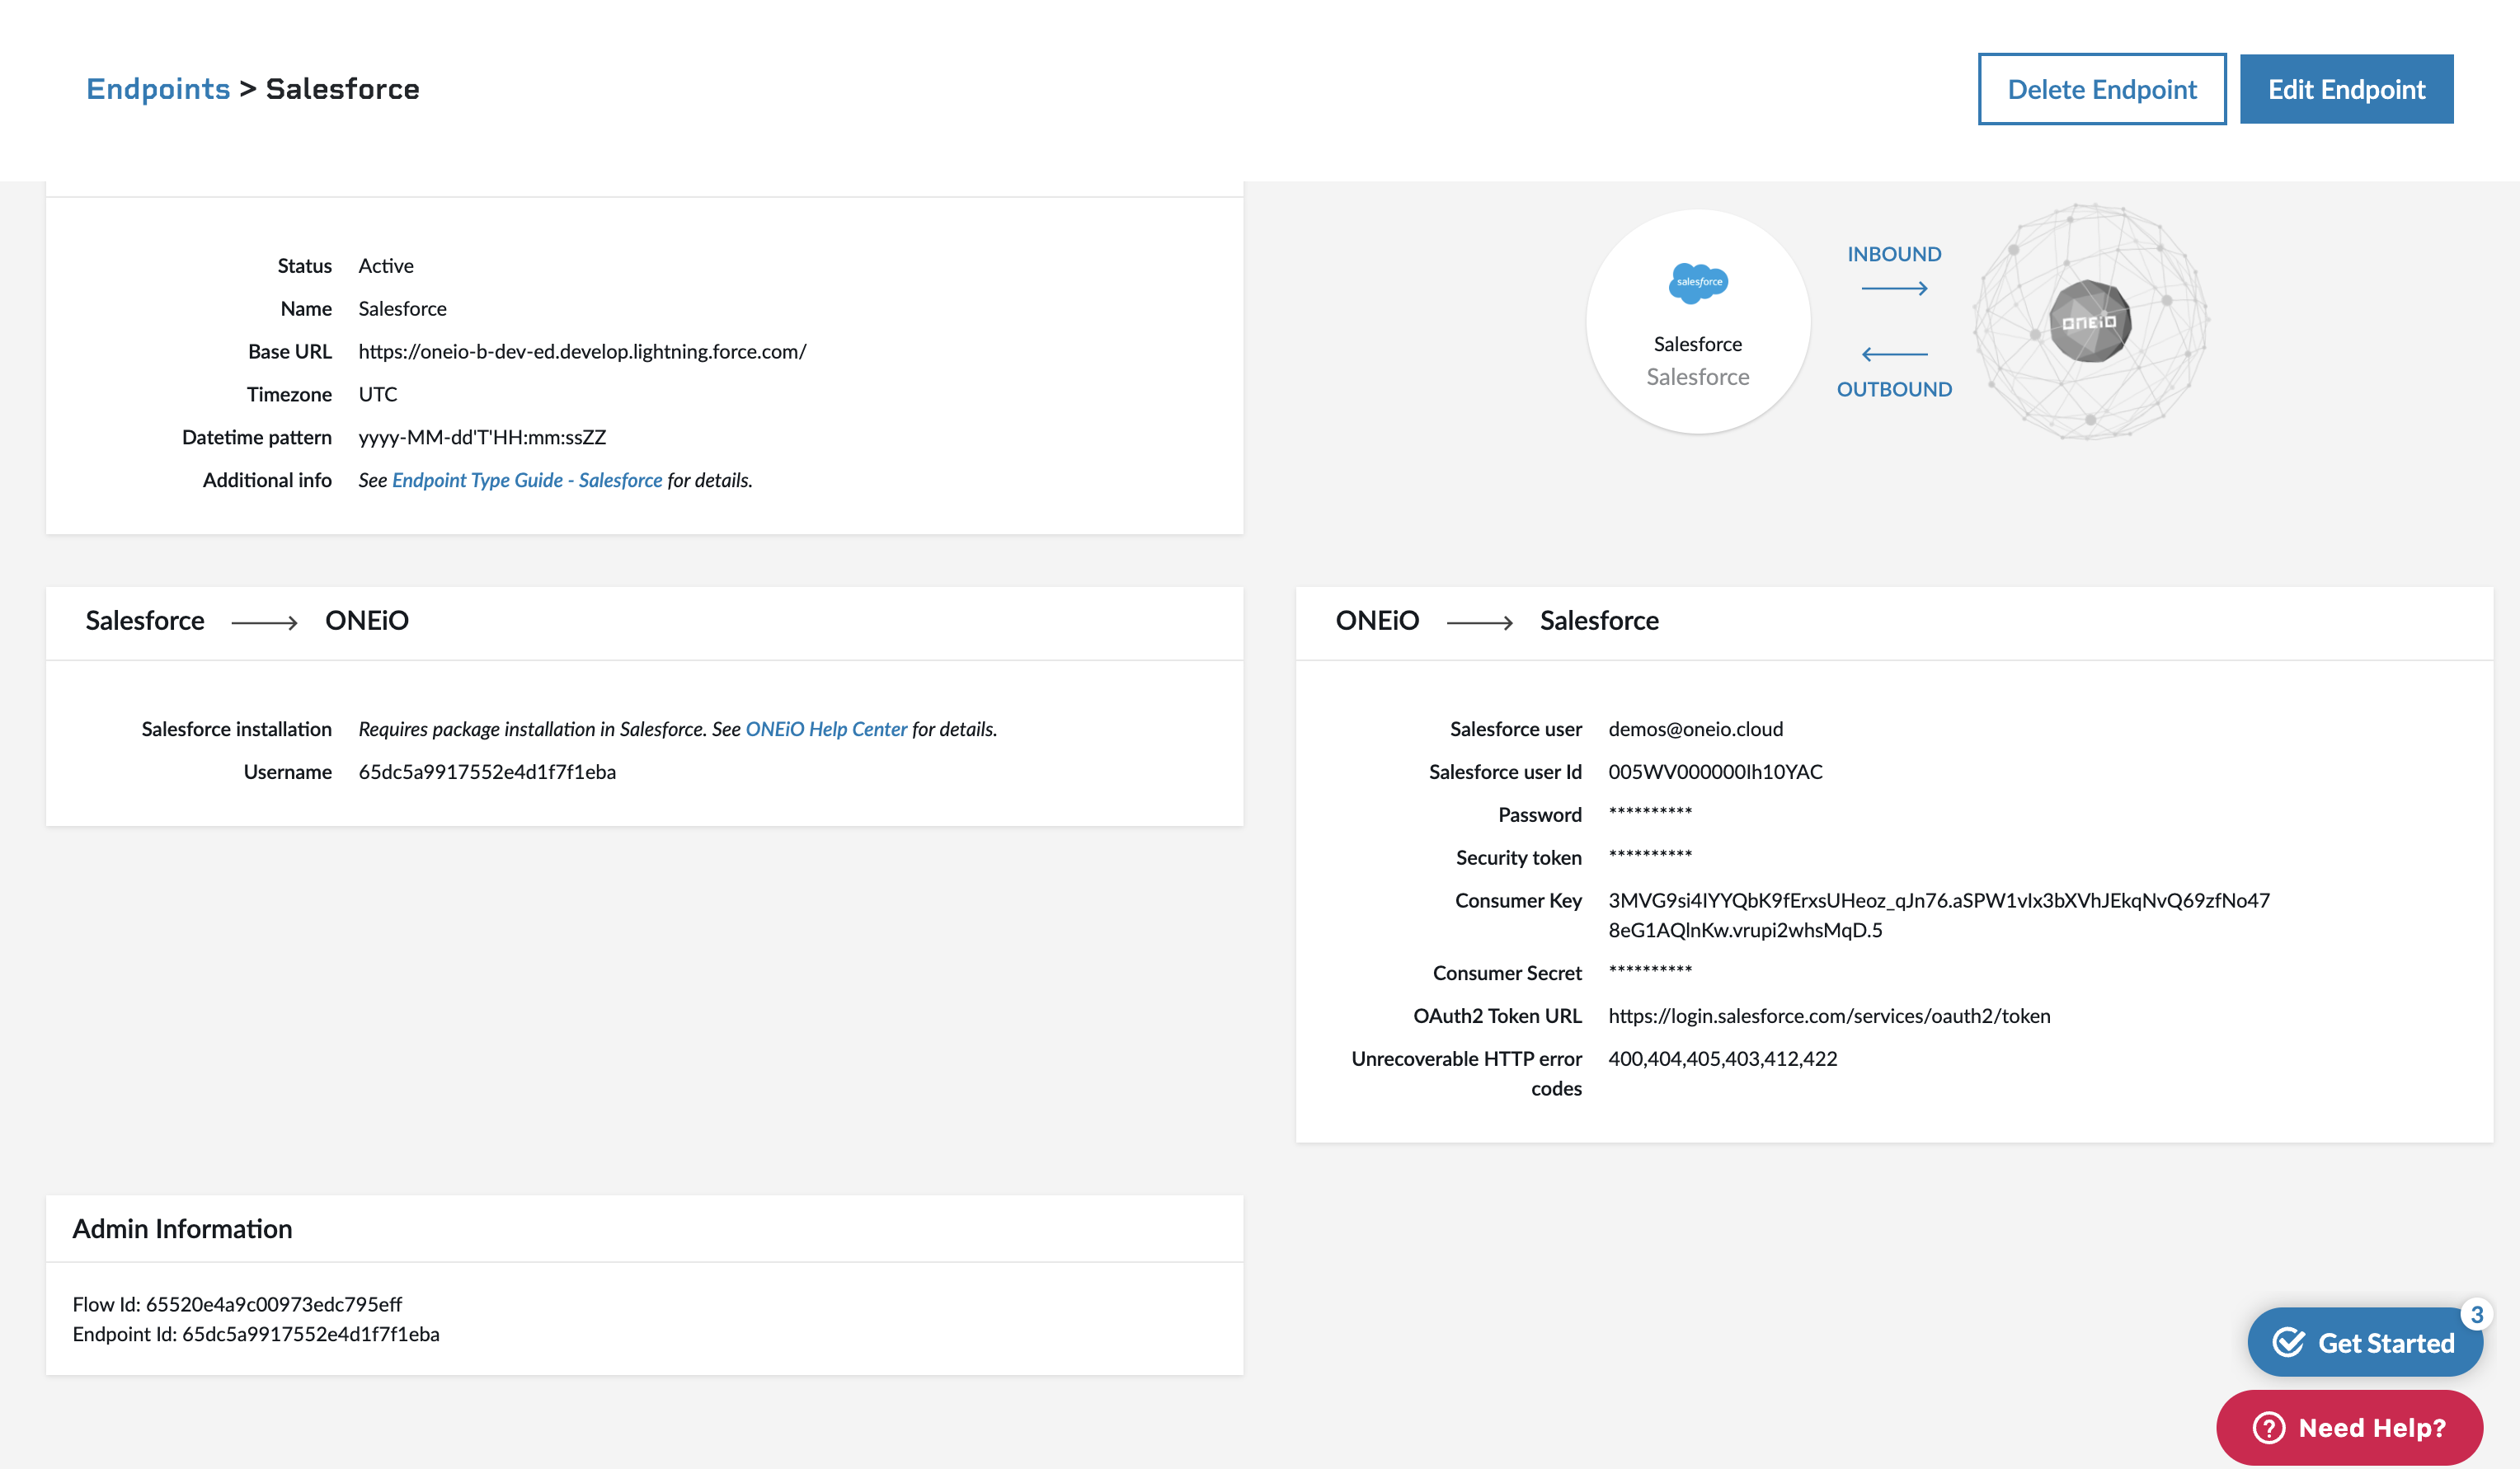Image resolution: width=2520 pixels, height=1469 pixels.
Task: Click the Need Help question mark icon
Action: point(2268,1427)
